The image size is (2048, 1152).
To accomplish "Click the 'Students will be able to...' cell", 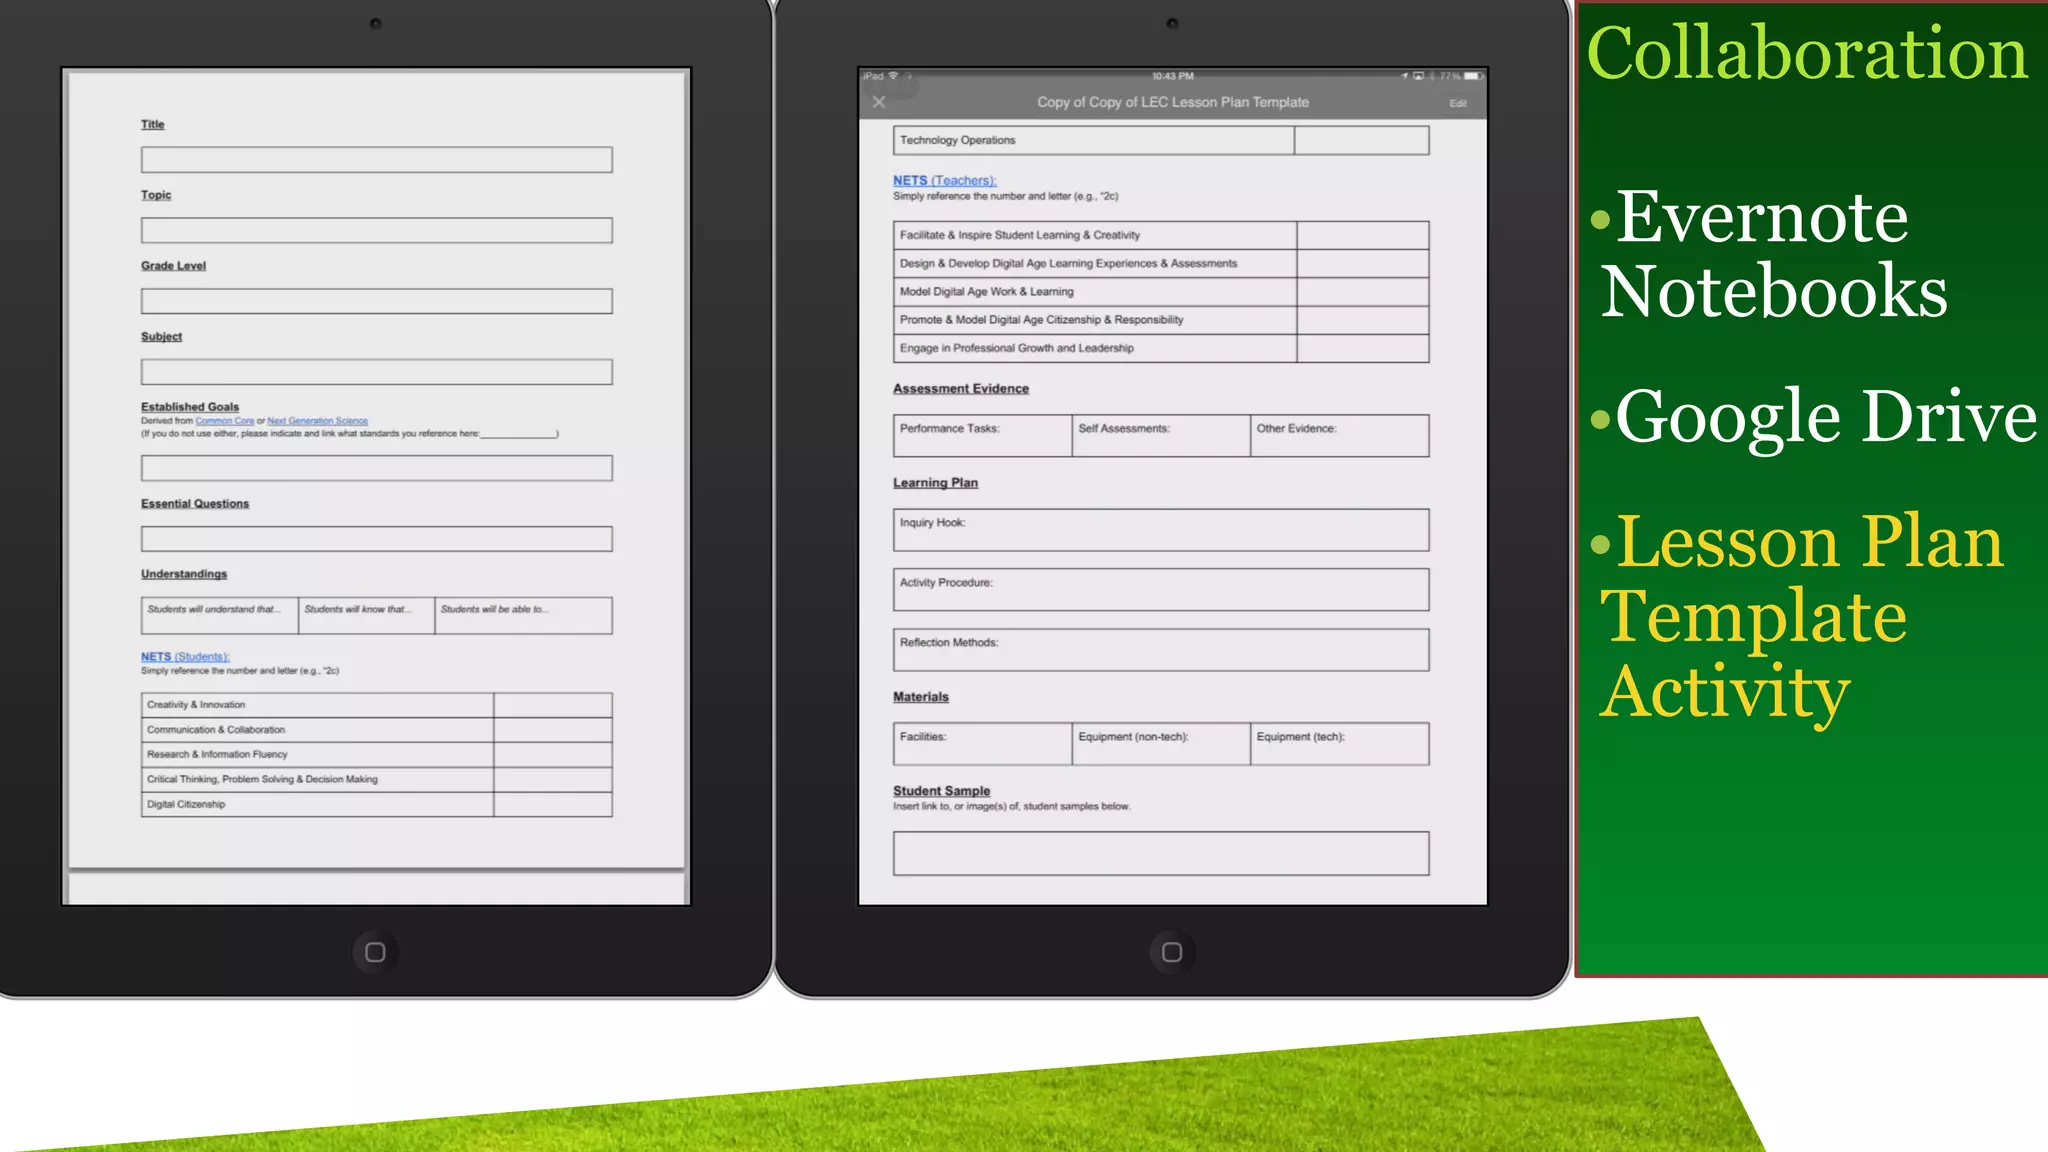I will pyautogui.click(x=524, y=616).
